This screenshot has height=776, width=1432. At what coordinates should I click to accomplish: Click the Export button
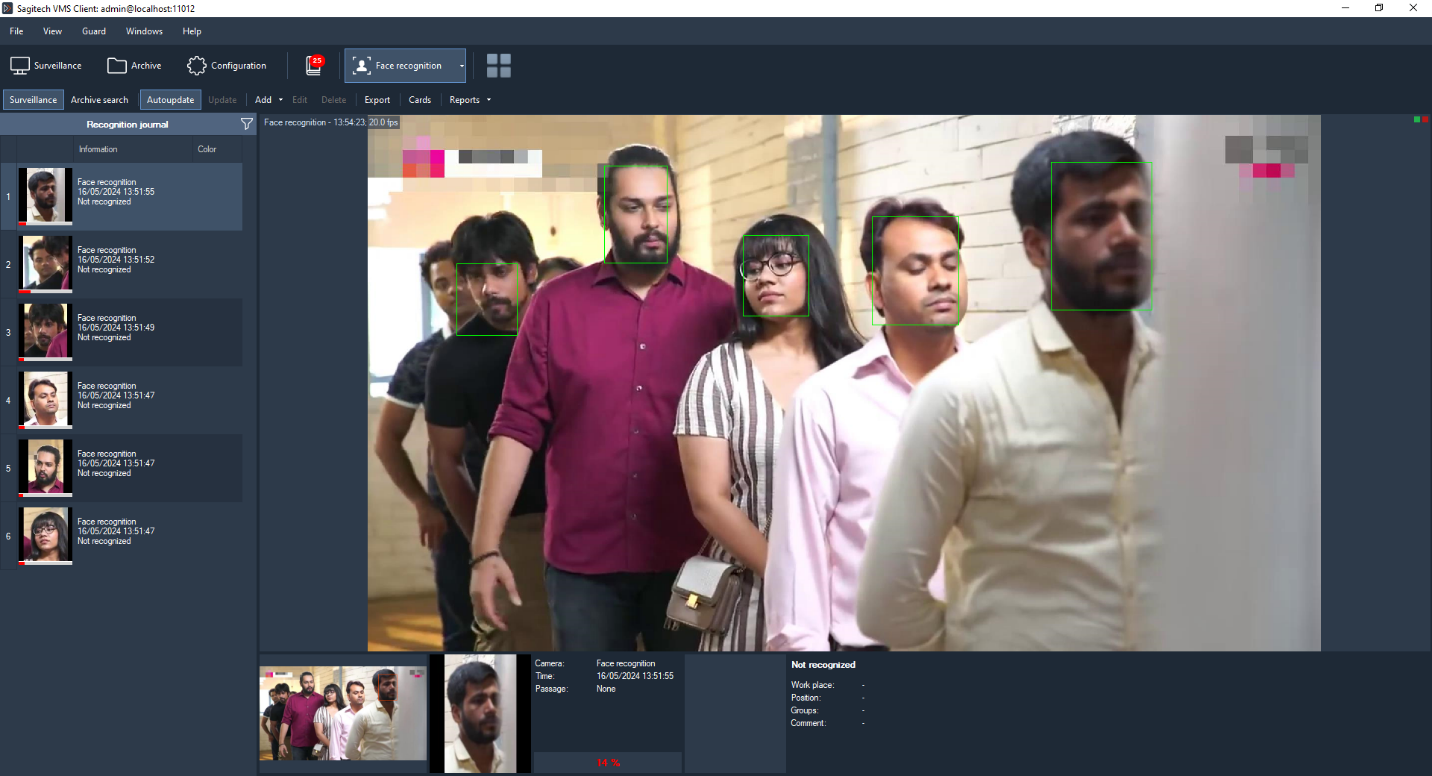click(377, 100)
